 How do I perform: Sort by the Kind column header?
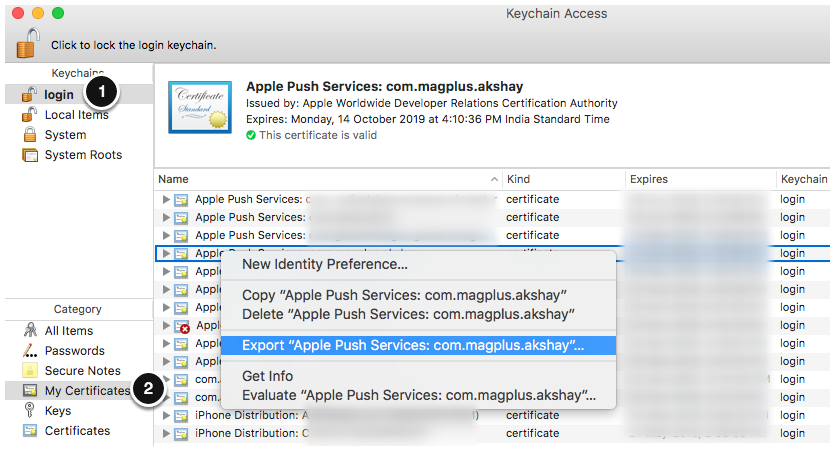518,179
